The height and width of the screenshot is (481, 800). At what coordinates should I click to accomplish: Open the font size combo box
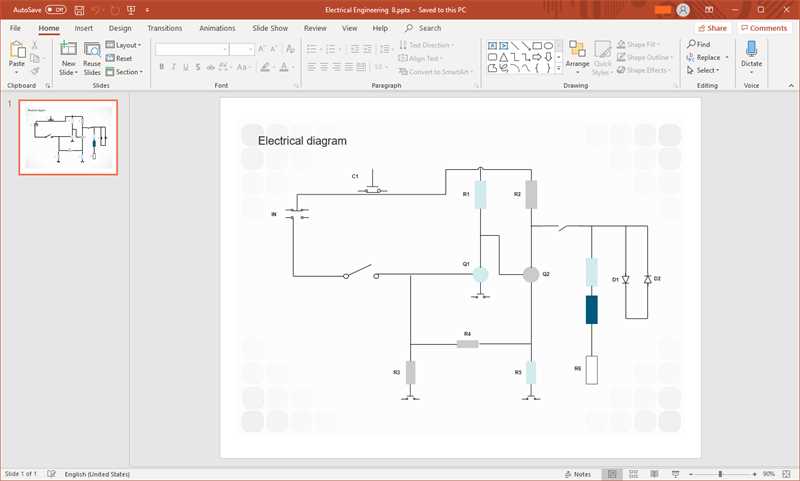click(x=241, y=49)
